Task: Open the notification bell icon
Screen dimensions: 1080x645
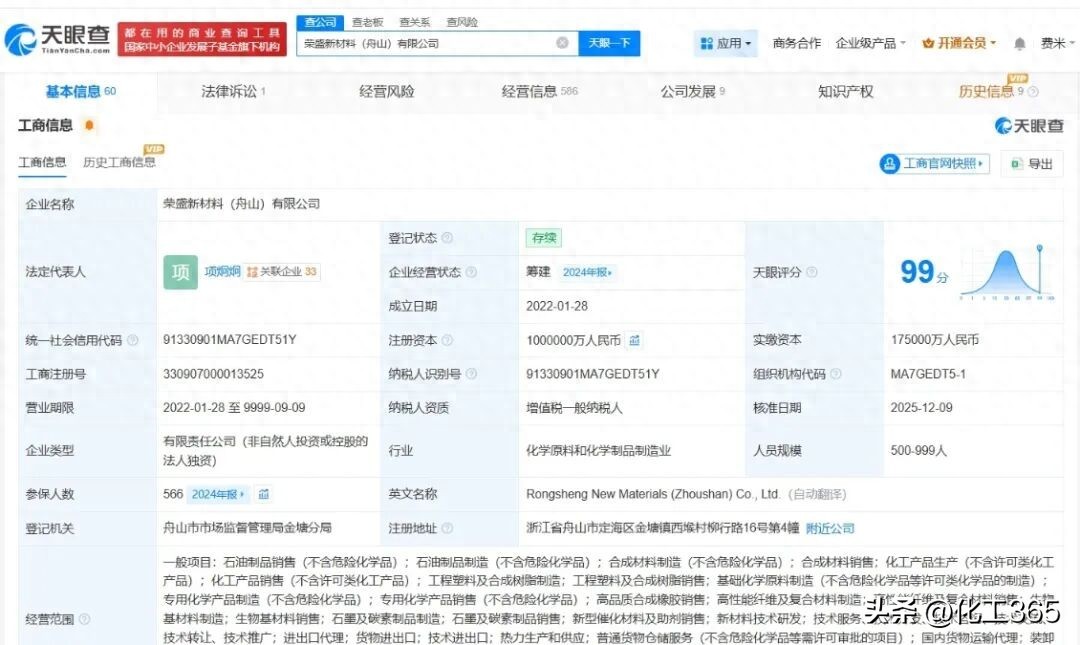Action: tap(1018, 43)
